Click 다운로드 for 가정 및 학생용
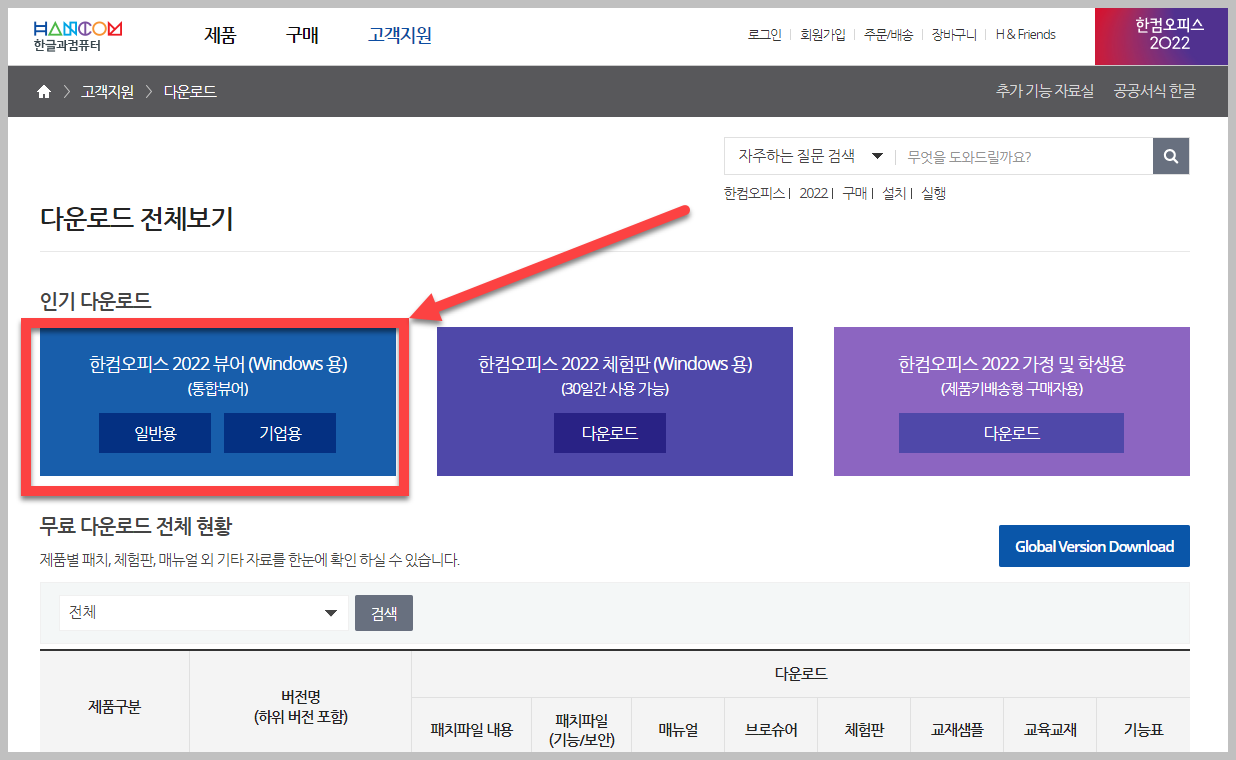Image resolution: width=1236 pixels, height=760 pixels. tap(1011, 433)
